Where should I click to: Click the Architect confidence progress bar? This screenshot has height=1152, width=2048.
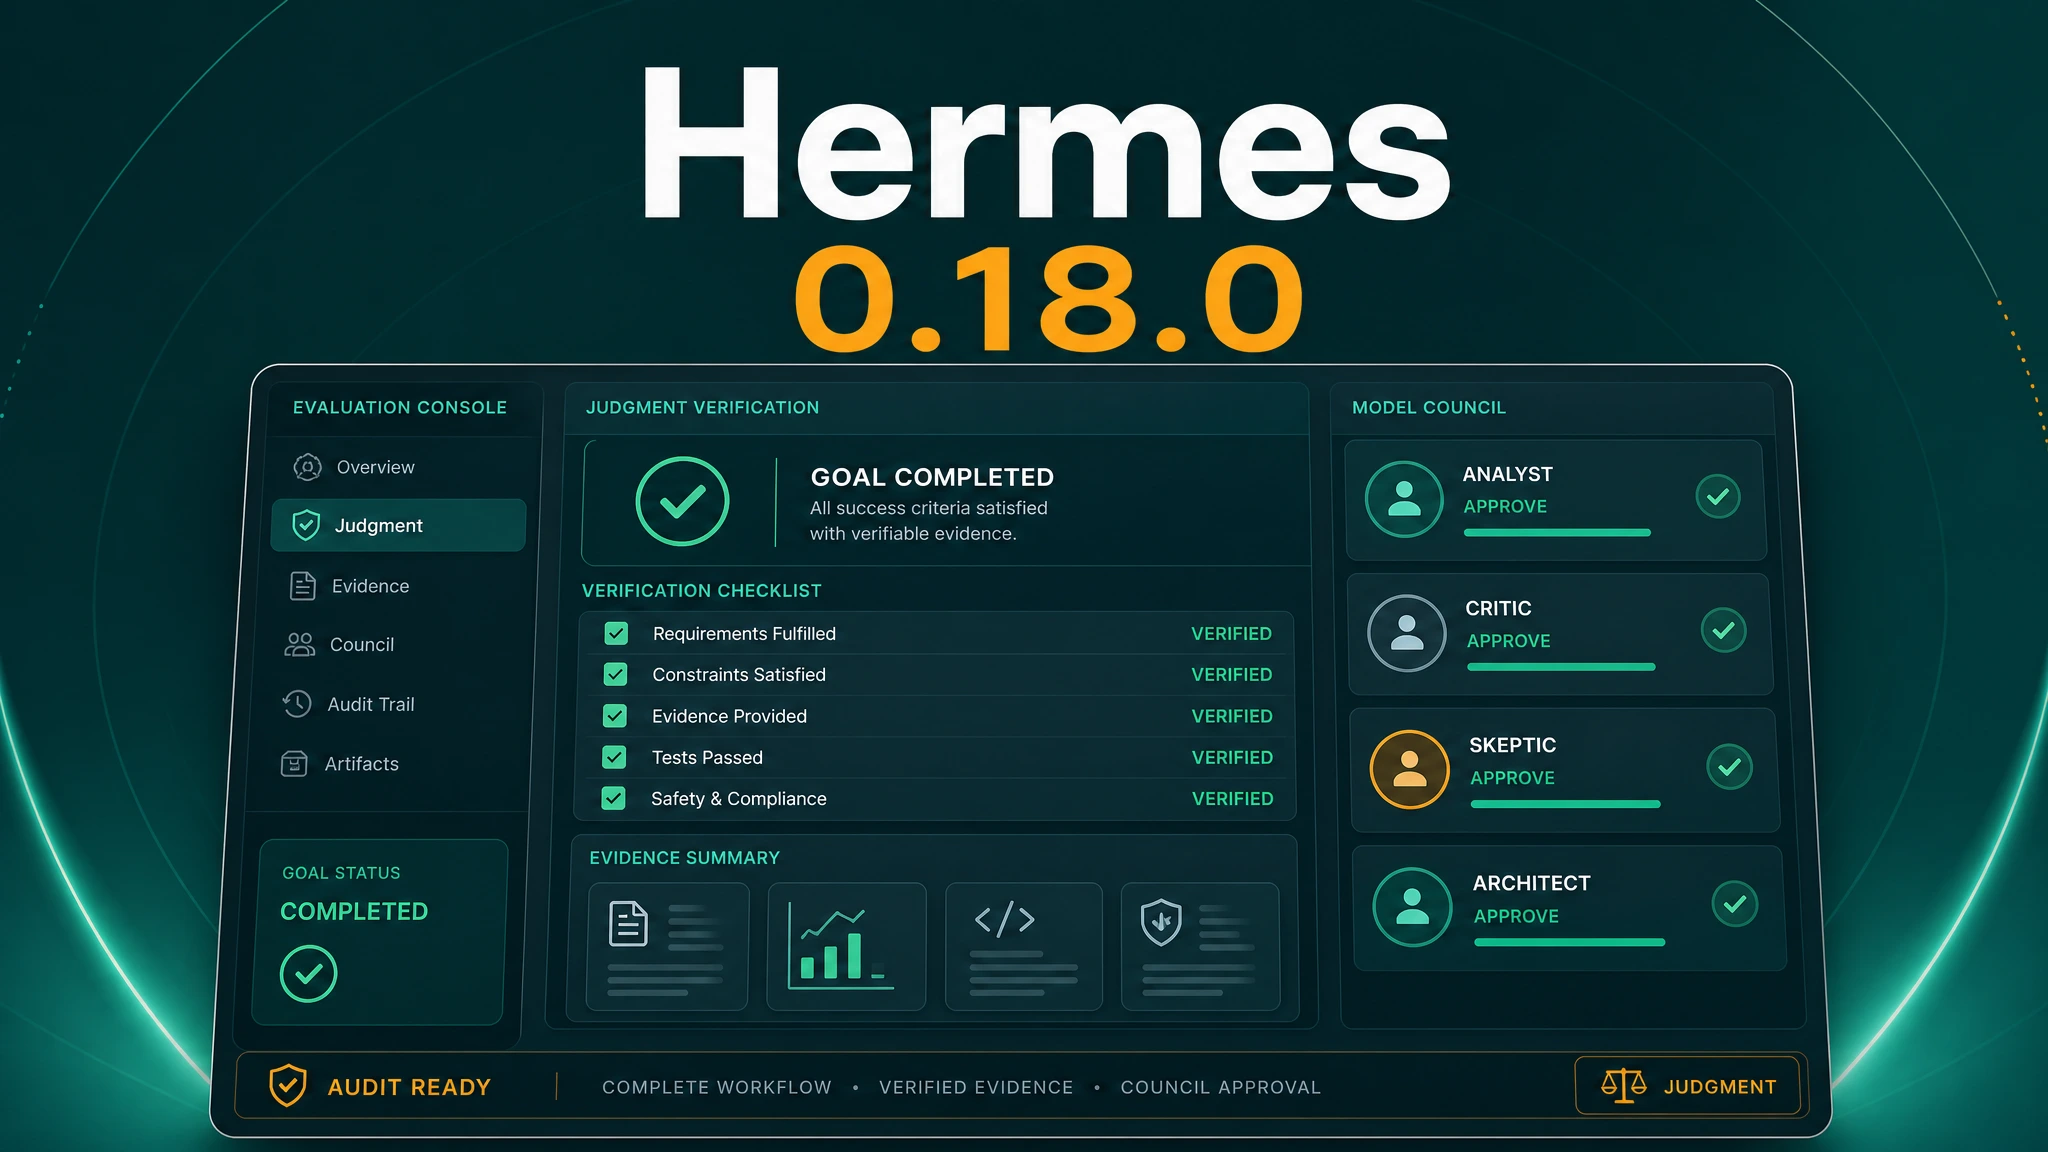[x=1569, y=942]
